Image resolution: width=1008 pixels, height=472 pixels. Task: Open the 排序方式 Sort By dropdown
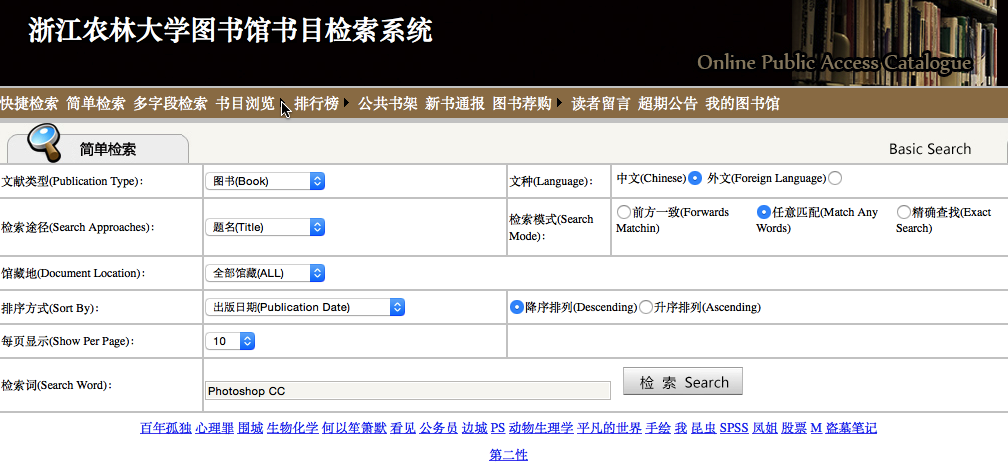coord(305,307)
